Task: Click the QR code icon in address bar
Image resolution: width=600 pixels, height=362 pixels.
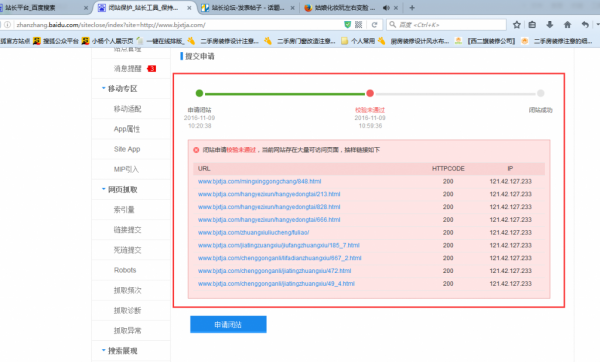Action: (x=358, y=25)
